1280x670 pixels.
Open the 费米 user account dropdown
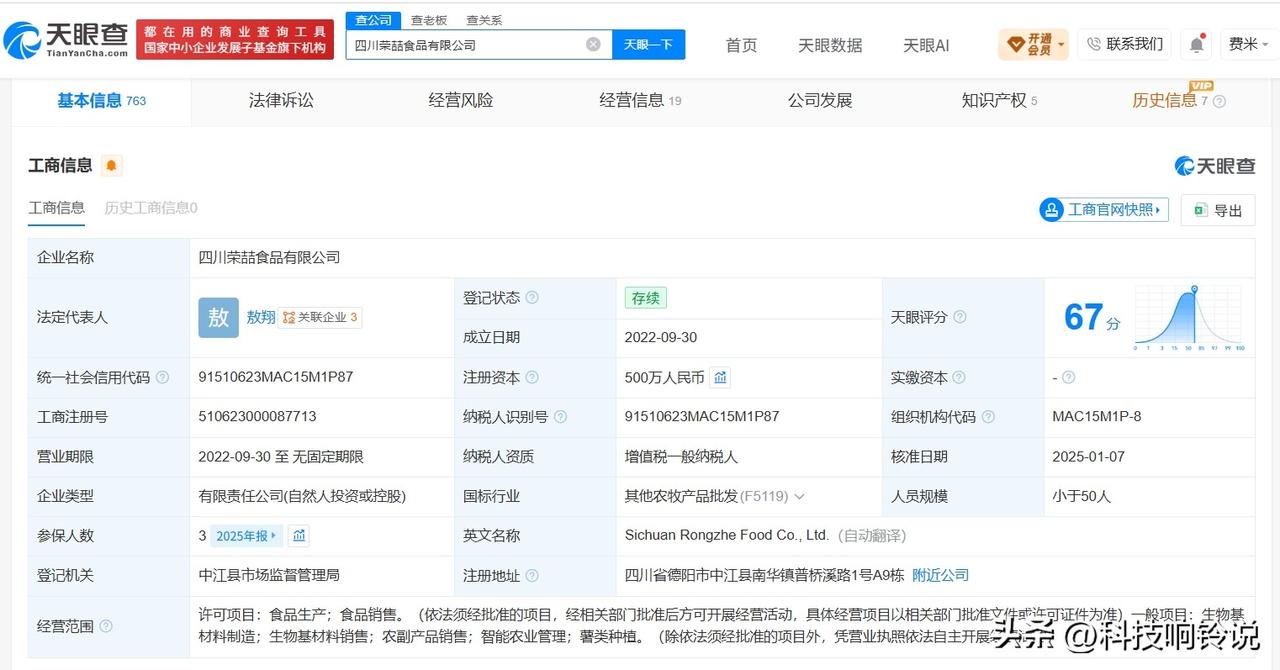(x=1249, y=44)
